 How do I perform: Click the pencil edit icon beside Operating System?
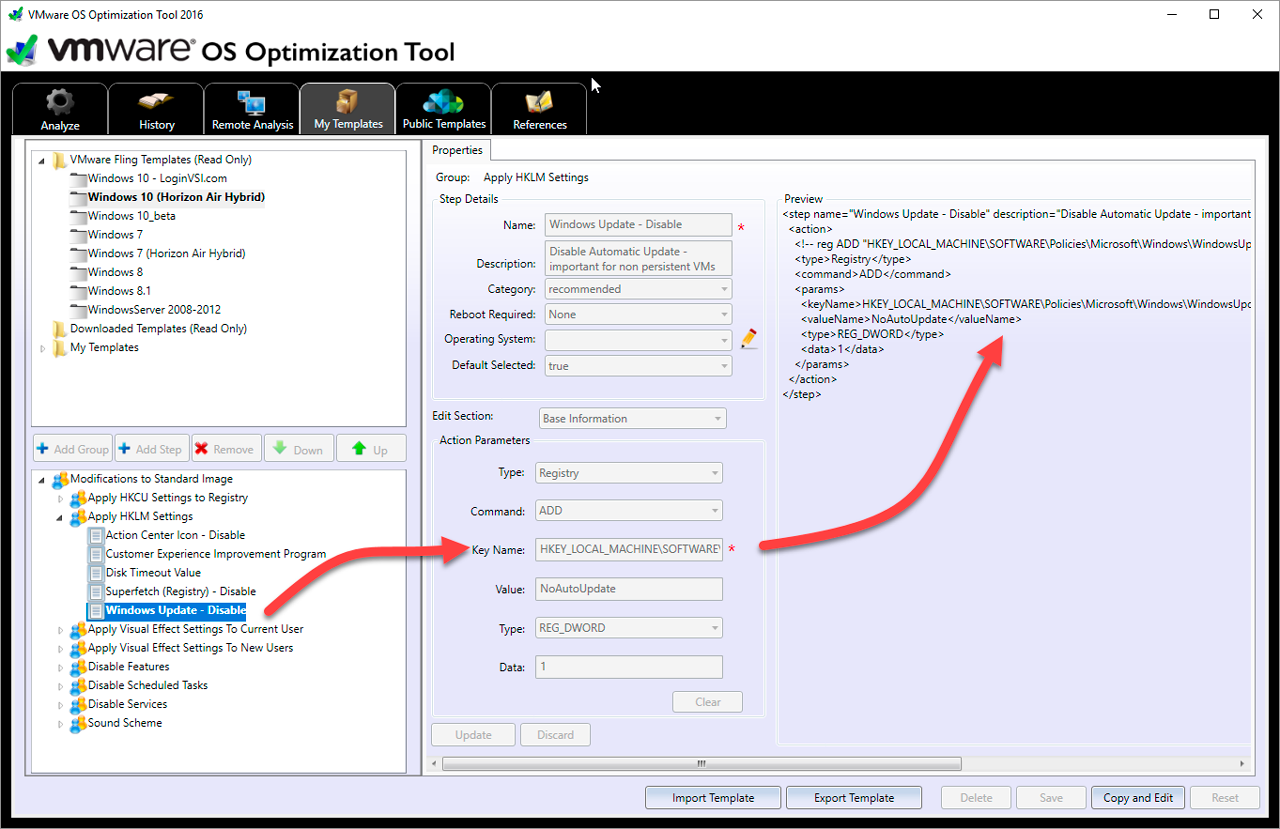(x=749, y=340)
